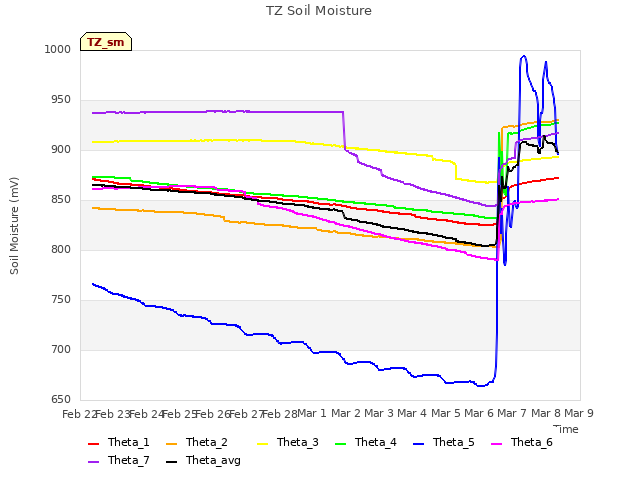Click the 700 y-axis tick label
Screen dimensions: 640x480
(x=61, y=349)
